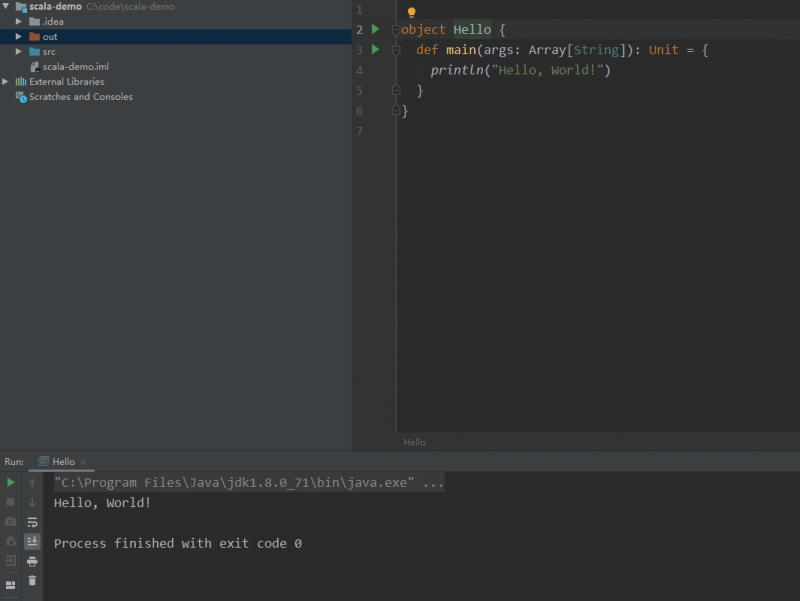Viewport: 800px width, 601px height.
Task: Toggle Scroll to End in console
Action: [x=32, y=541]
